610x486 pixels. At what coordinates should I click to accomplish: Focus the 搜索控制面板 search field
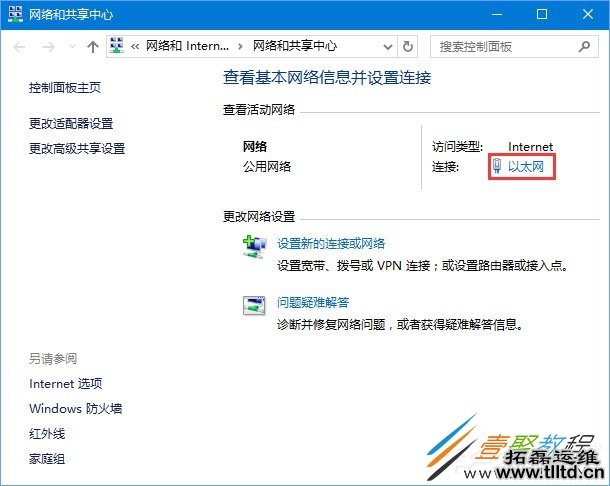click(514, 47)
